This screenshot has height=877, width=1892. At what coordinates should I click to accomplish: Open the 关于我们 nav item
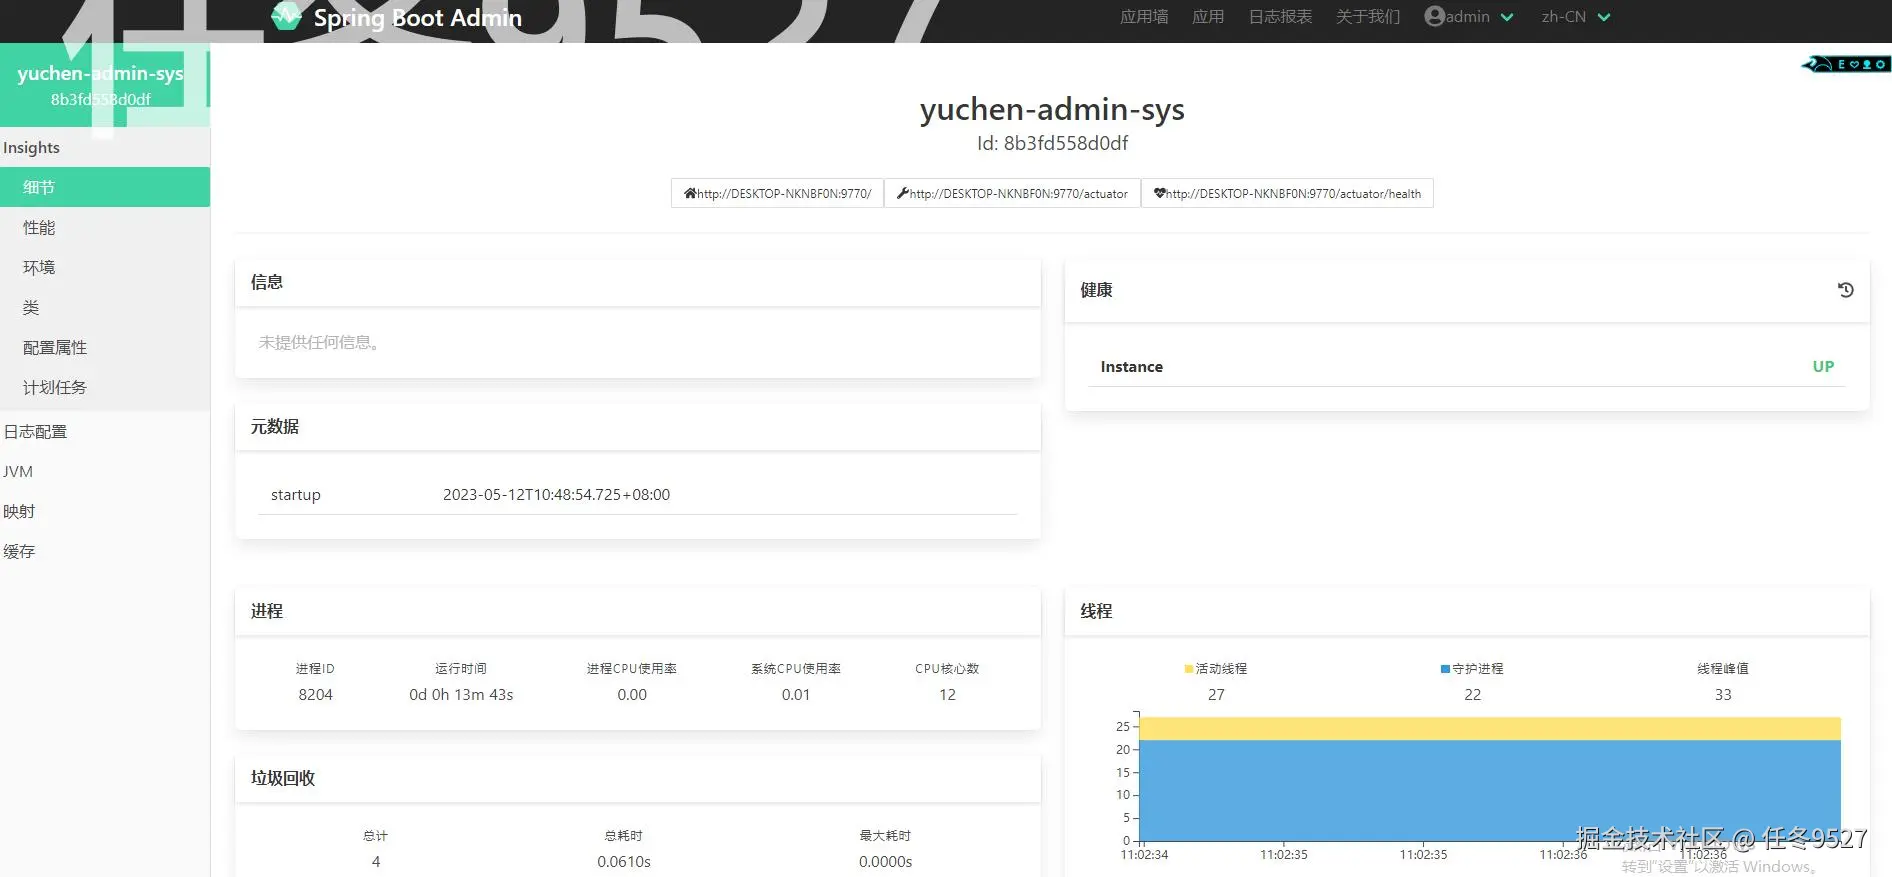pyautogui.click(x=1368, y=16)
